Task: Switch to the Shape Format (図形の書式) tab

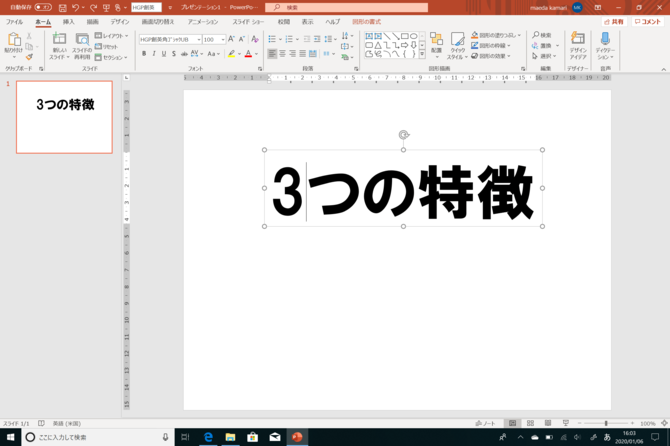Action: pyautogui.click(x=367, y=22)
